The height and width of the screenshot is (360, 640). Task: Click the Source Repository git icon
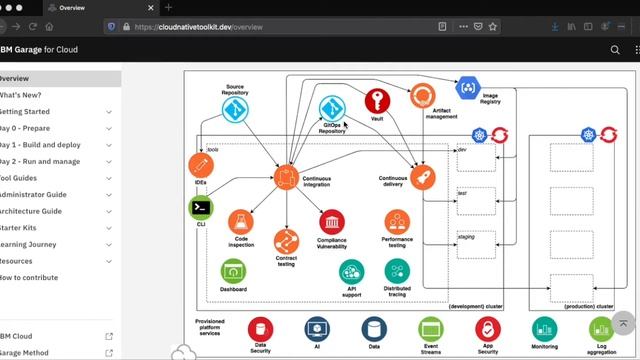pos(235,109)
